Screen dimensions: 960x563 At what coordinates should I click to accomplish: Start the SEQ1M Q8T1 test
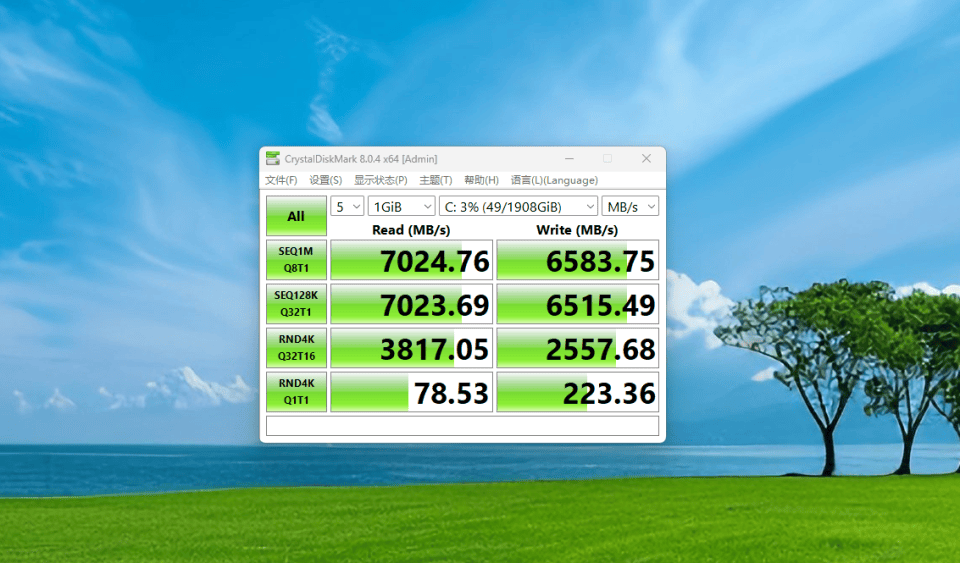296,260
